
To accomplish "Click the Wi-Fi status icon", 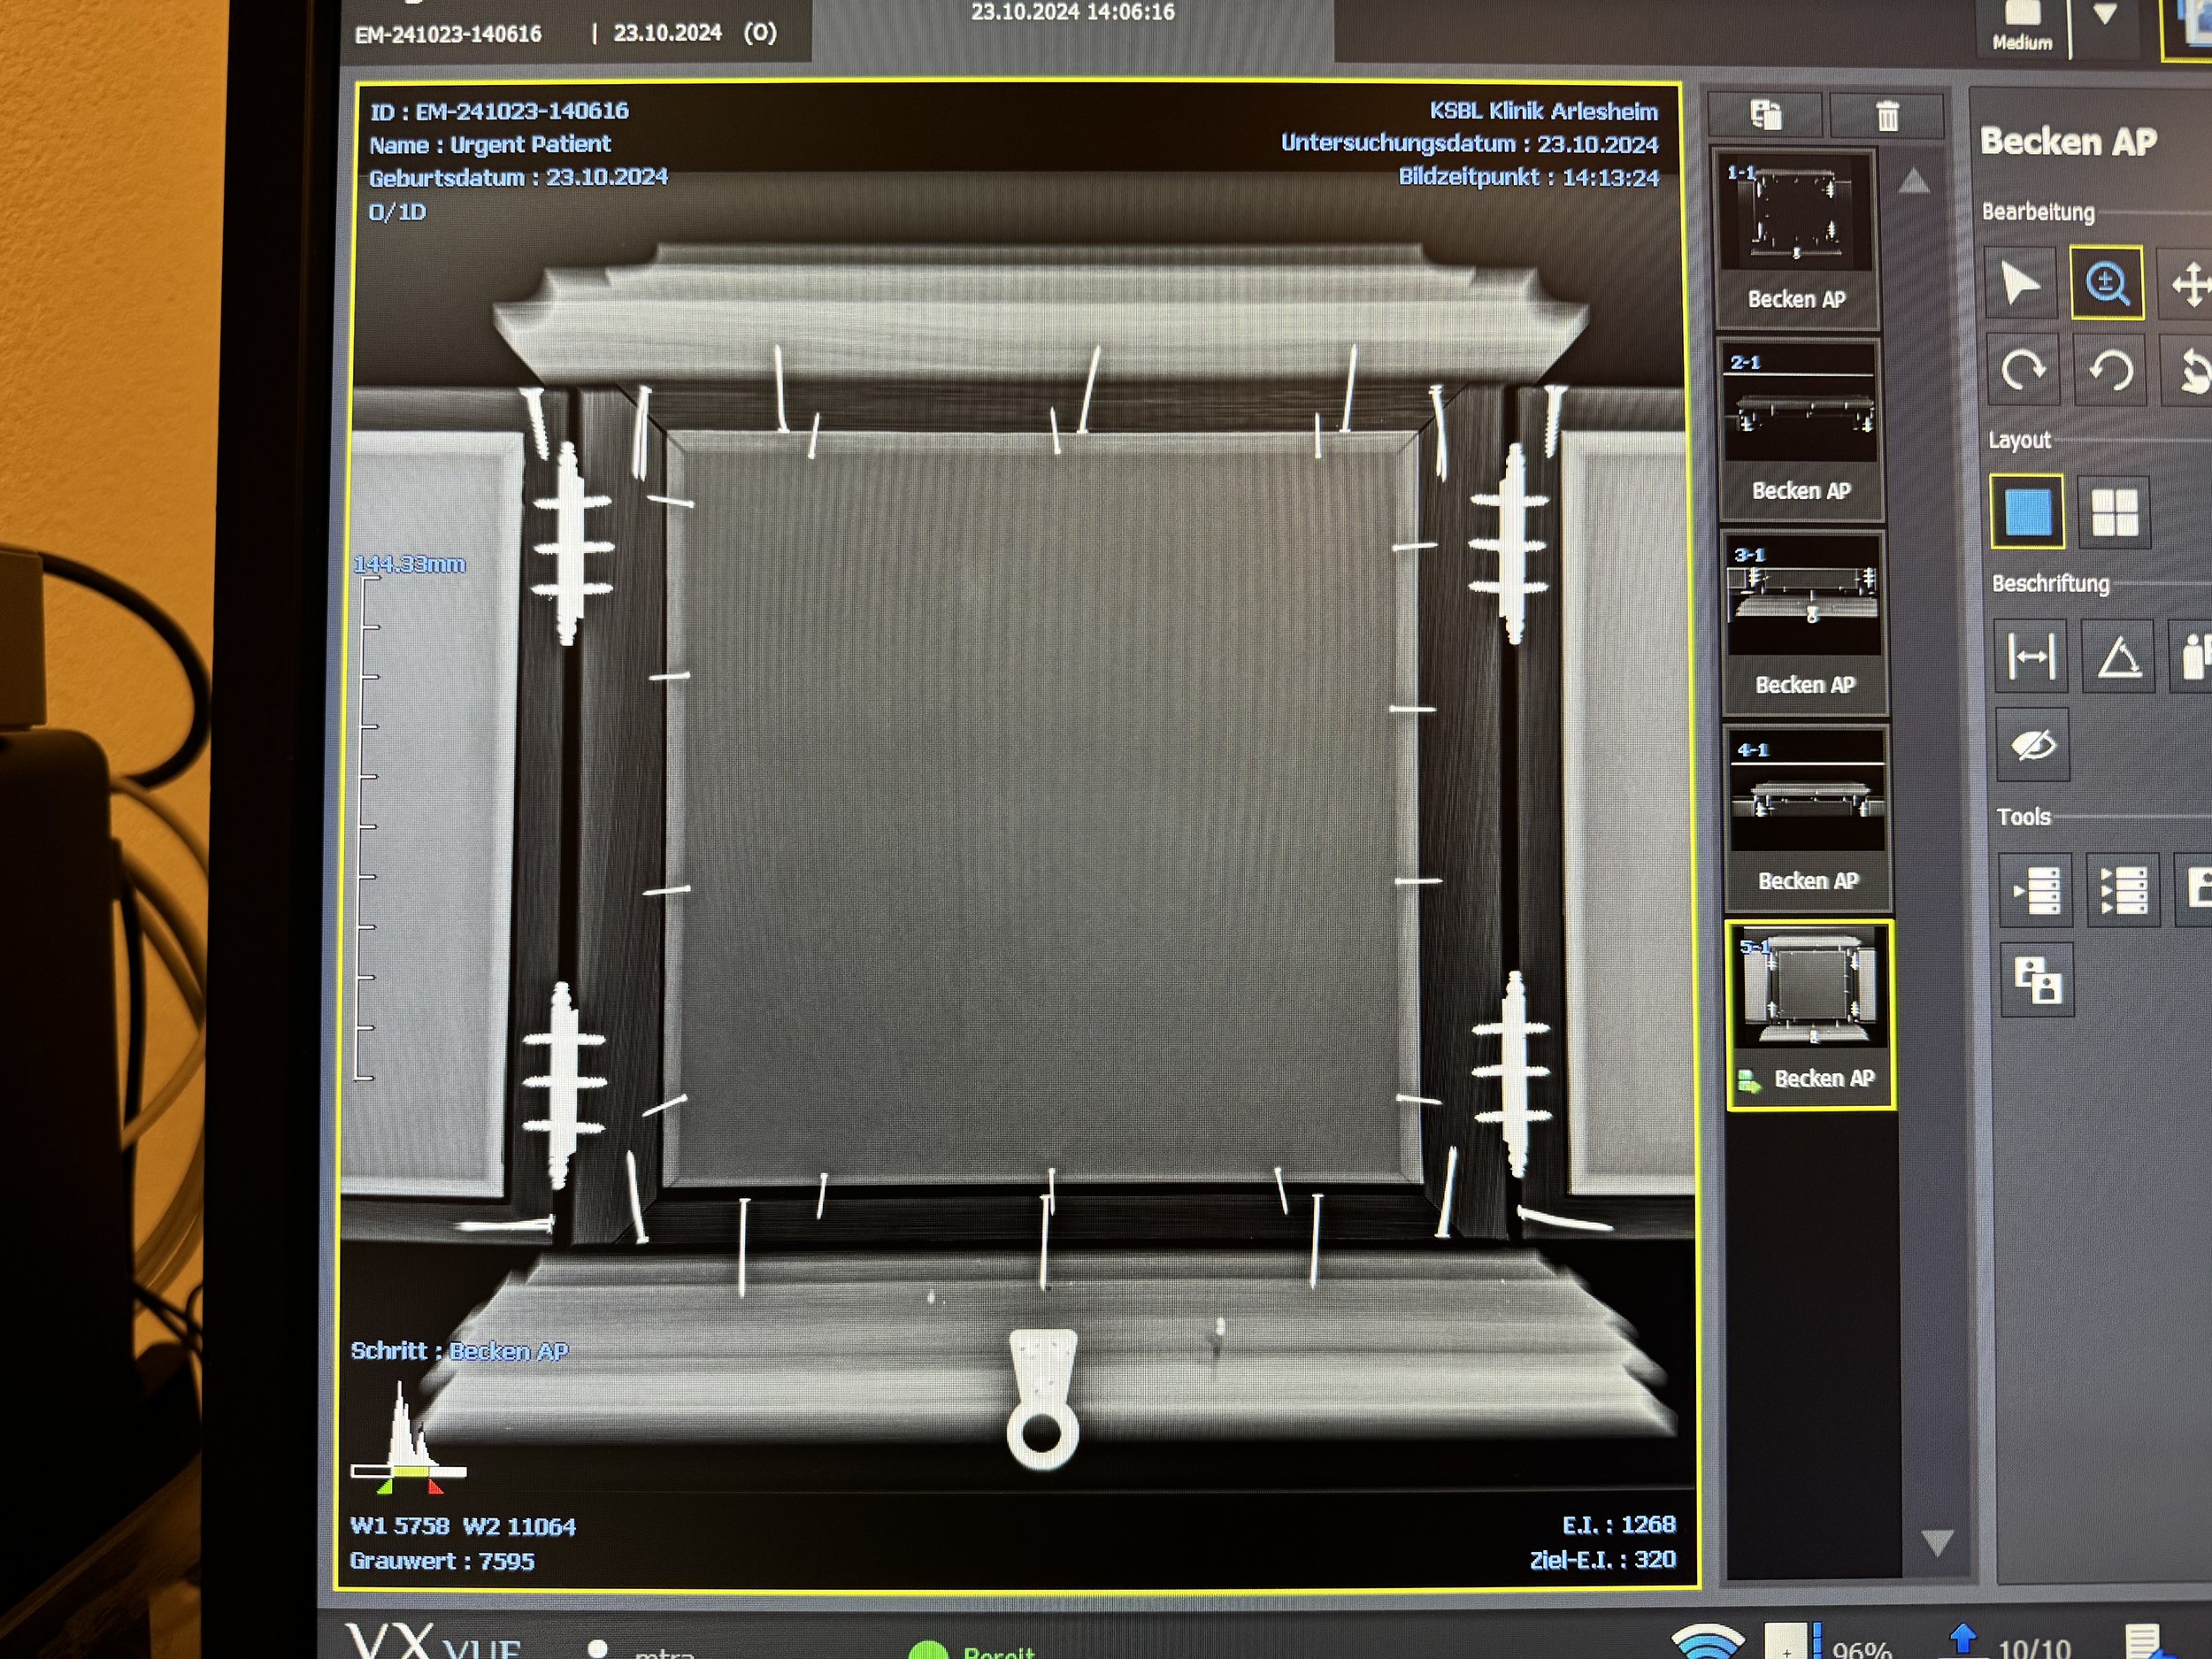I will click(x=1707, y=1641).
